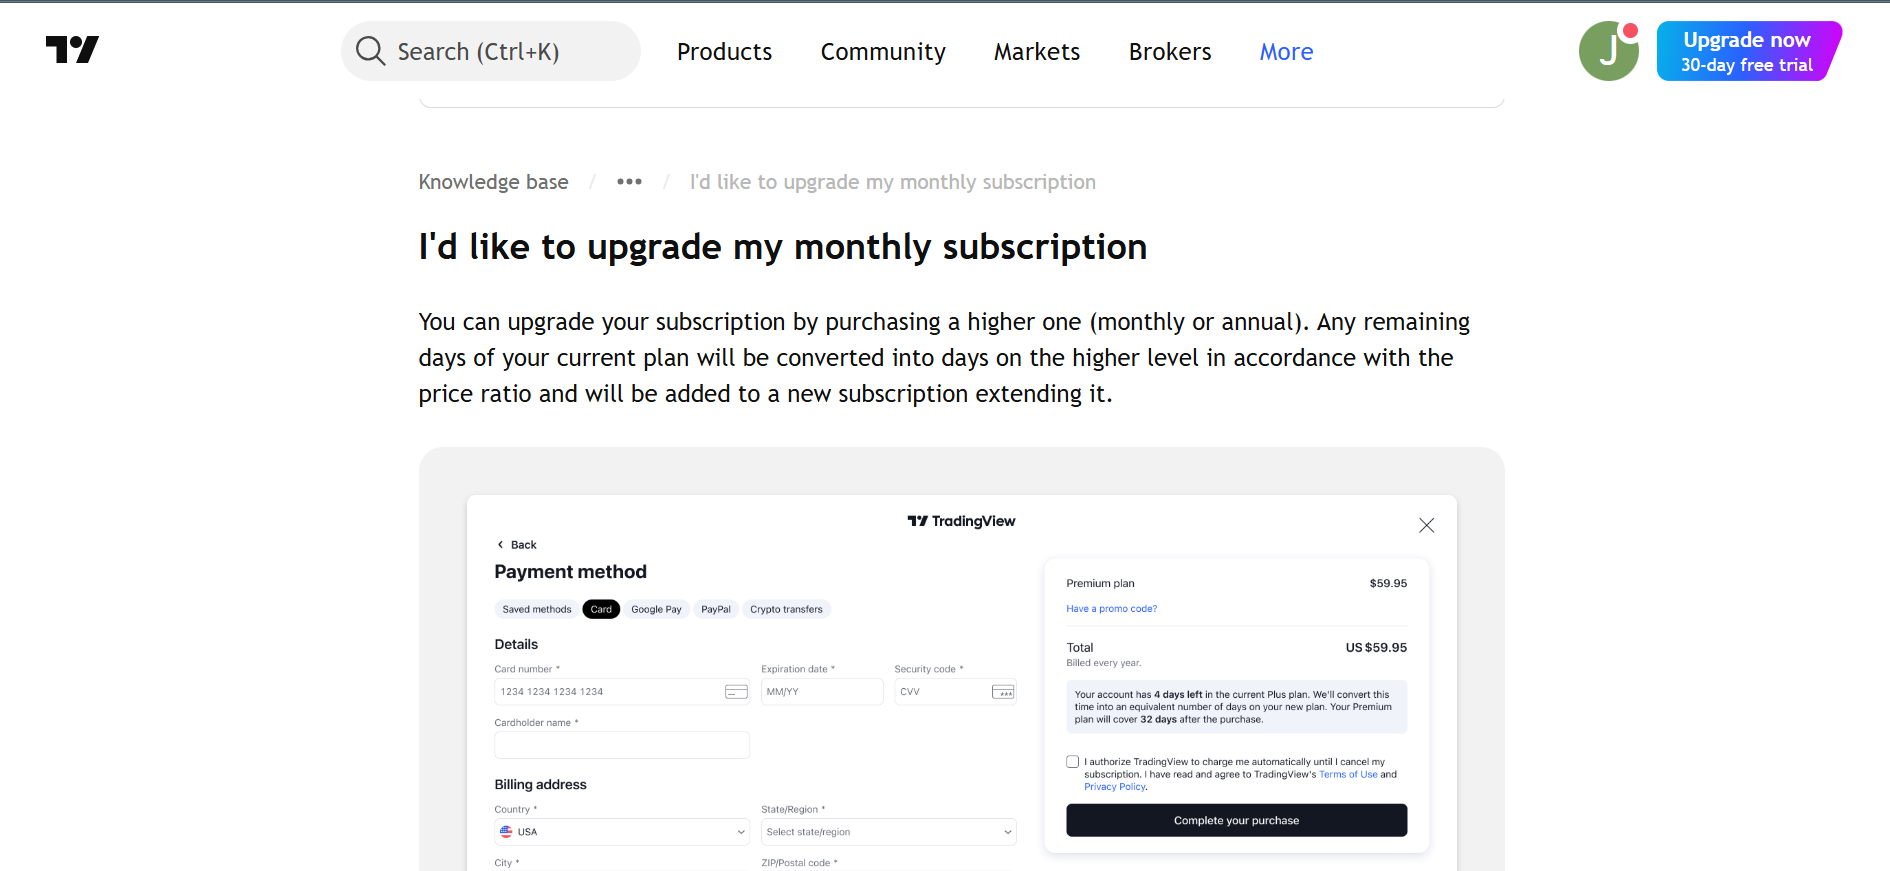Screen dimensions: 1890x871
Task: Expand the Select state/region dropdown
Action: (x=889, y=832)
